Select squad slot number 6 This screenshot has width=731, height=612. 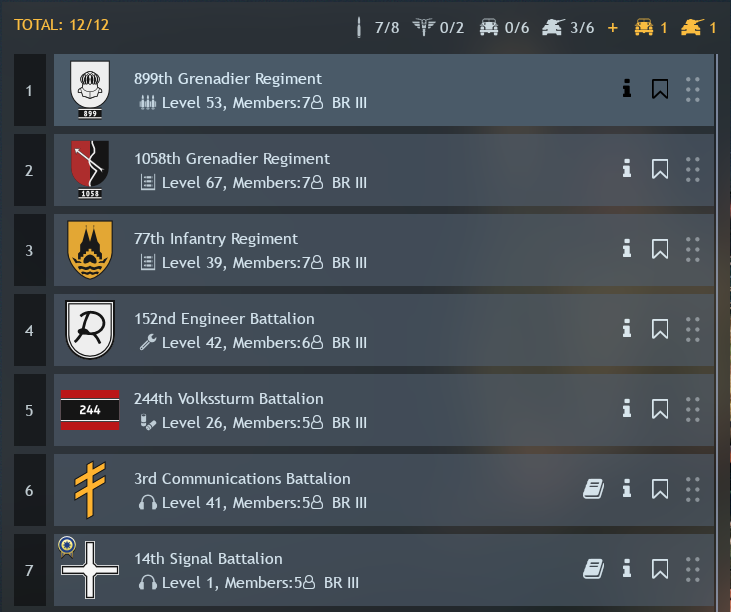pyautogui.click(x=29, y=490)
